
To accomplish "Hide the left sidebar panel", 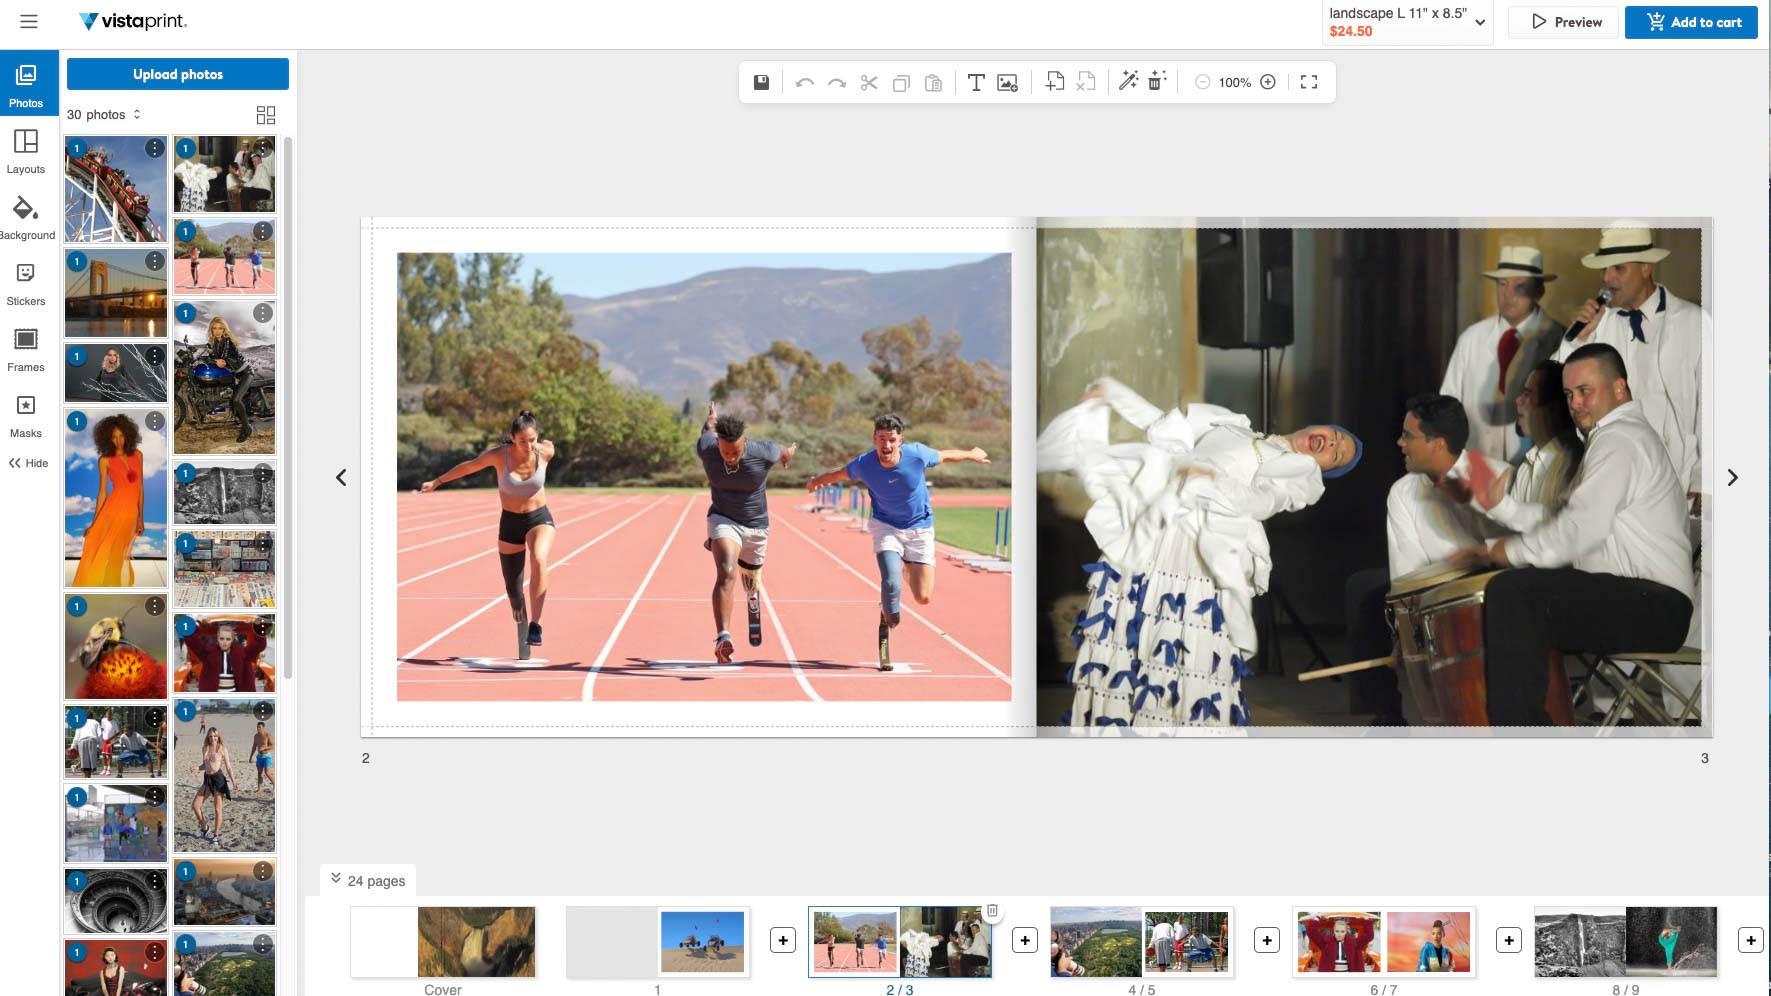I will [28, 463].
